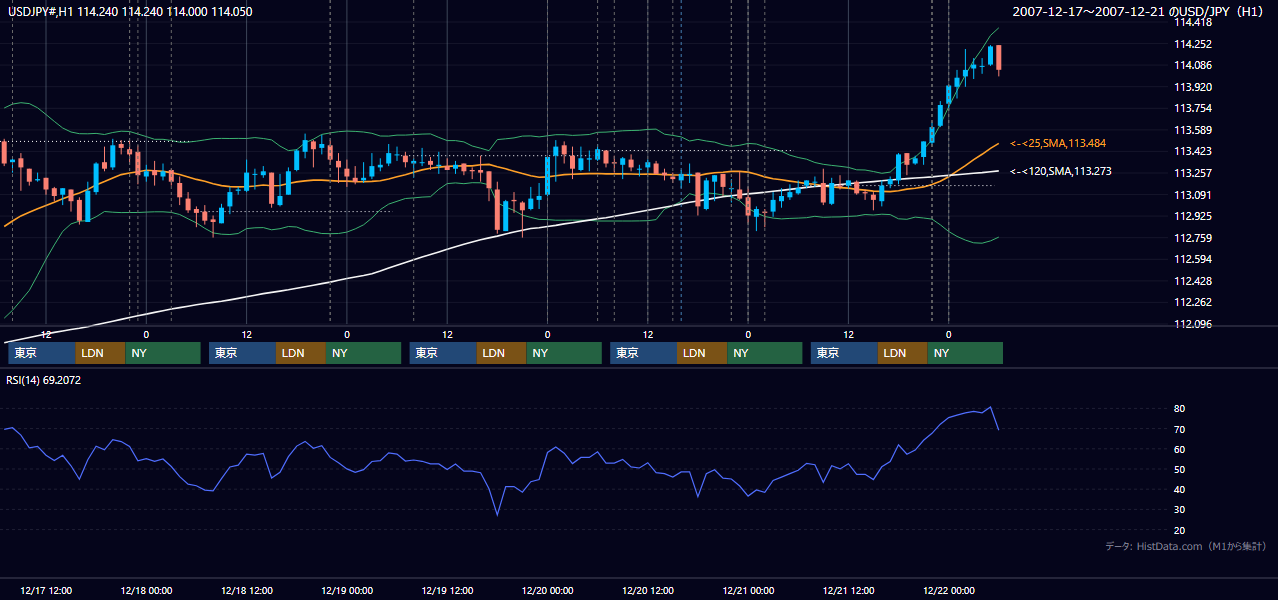Click the 12/21 00:00 date axis label
Screen dimensions: 1278x600
click(748, 591)
